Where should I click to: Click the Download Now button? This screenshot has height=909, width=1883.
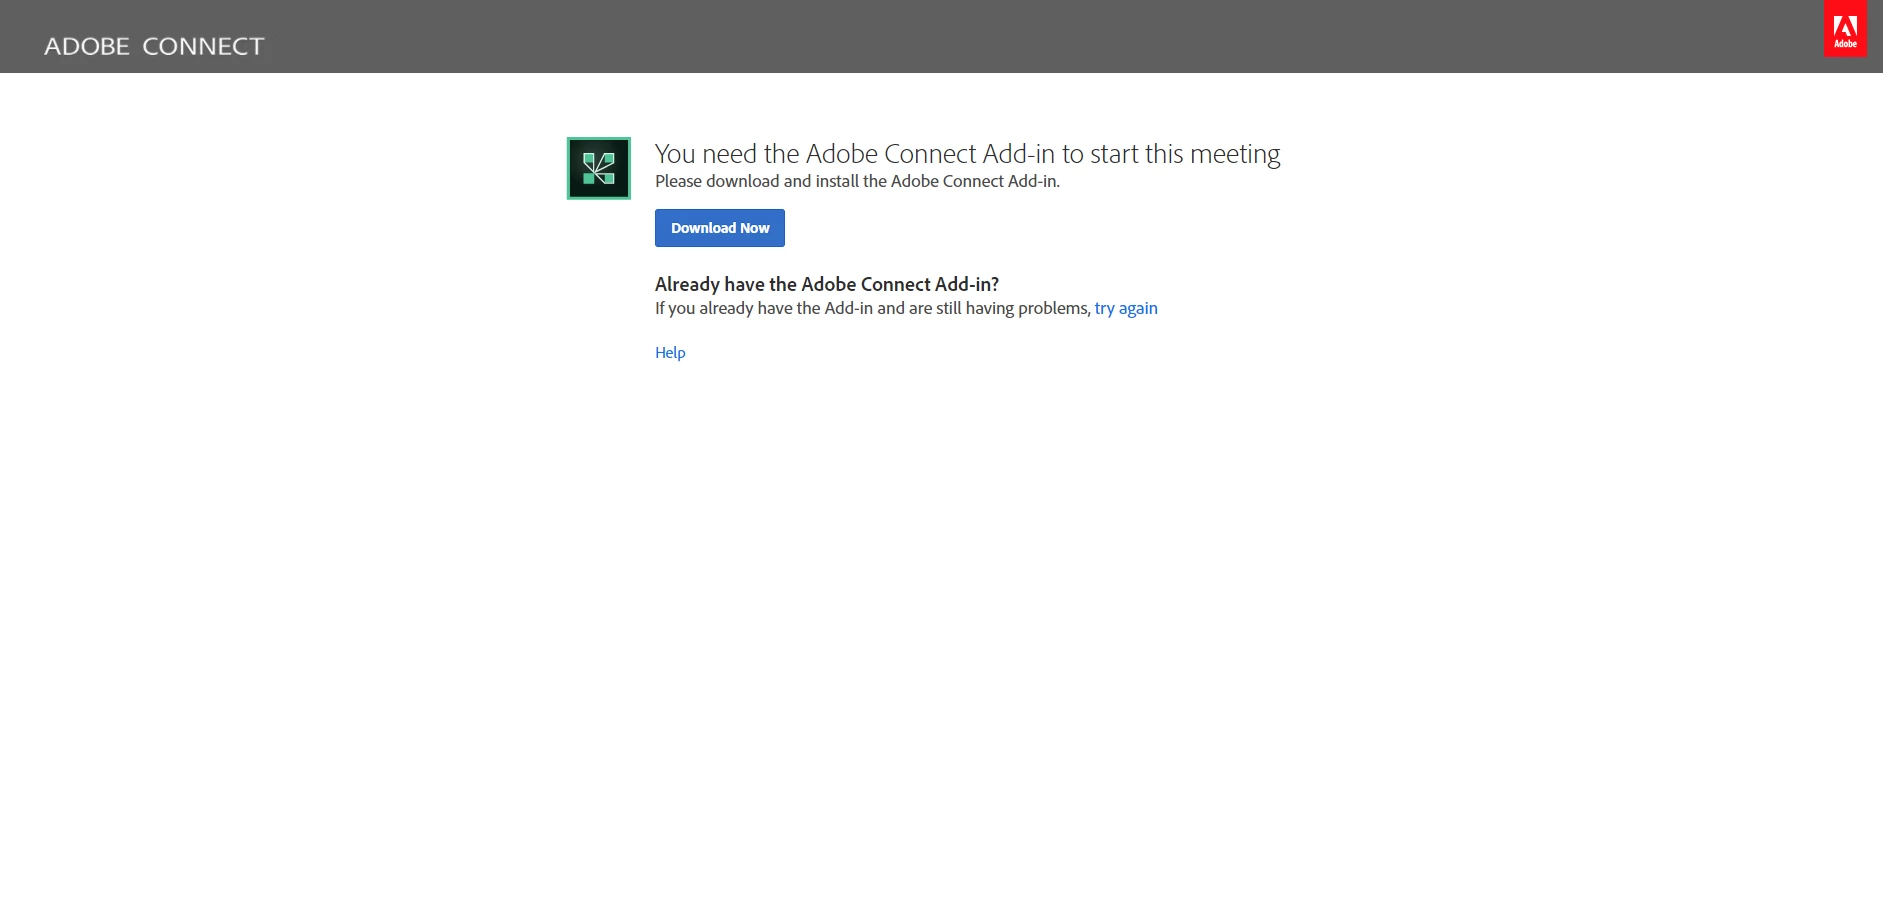[x=719, y=228]
